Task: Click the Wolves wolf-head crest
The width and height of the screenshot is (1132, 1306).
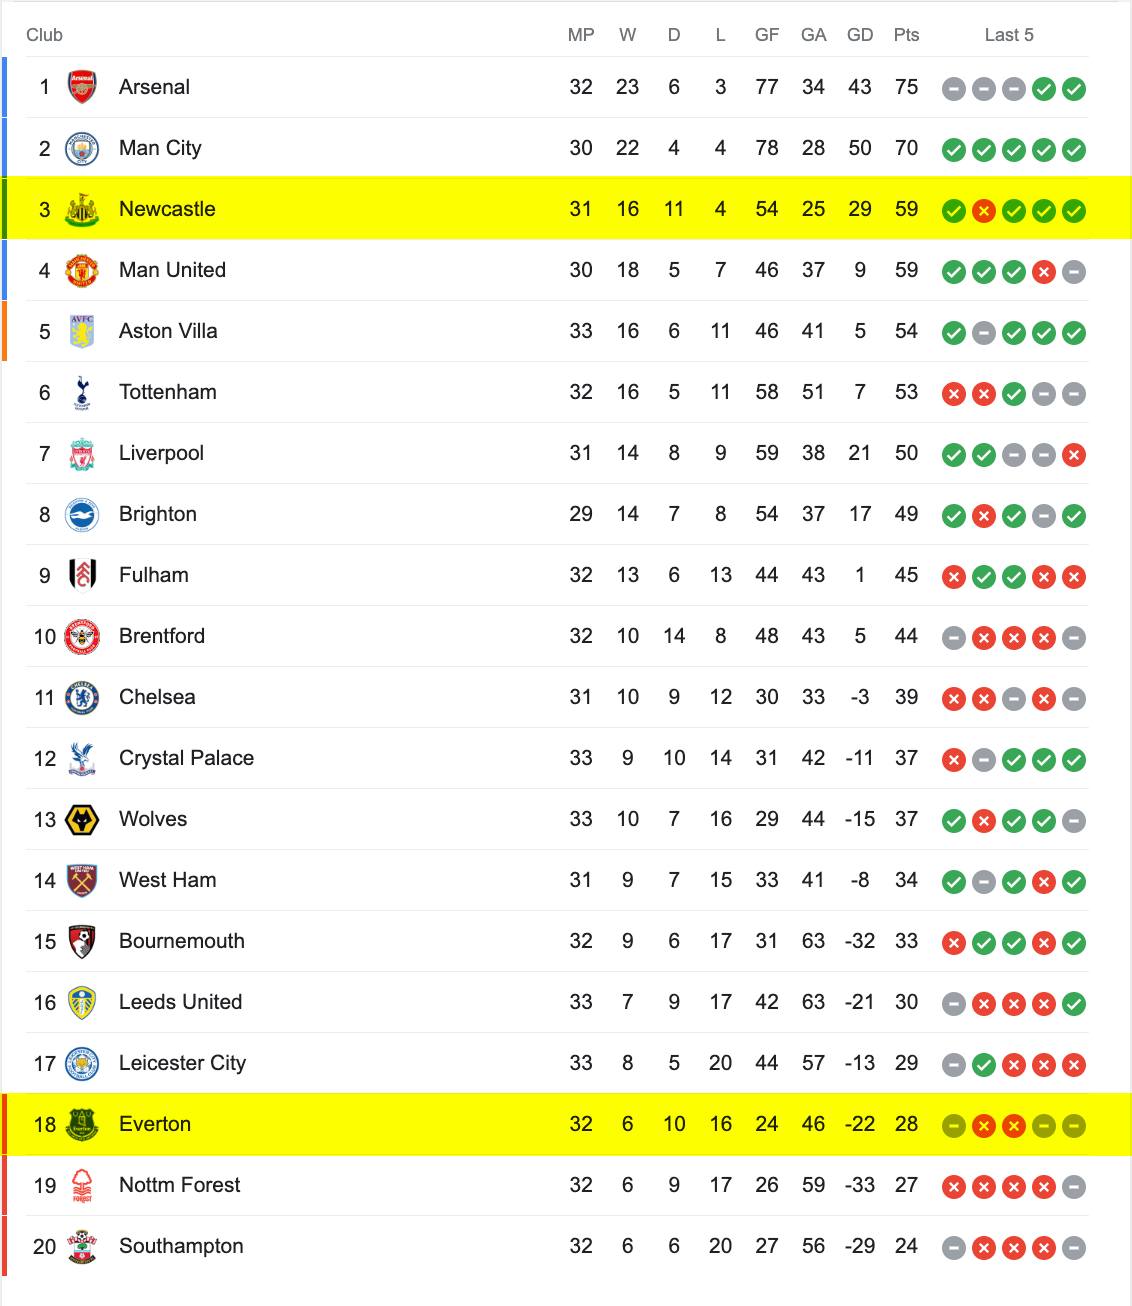Action: 82,819
